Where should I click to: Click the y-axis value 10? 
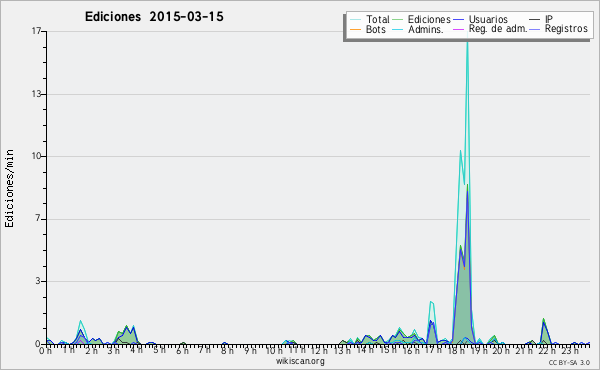[x=36, y=156]
